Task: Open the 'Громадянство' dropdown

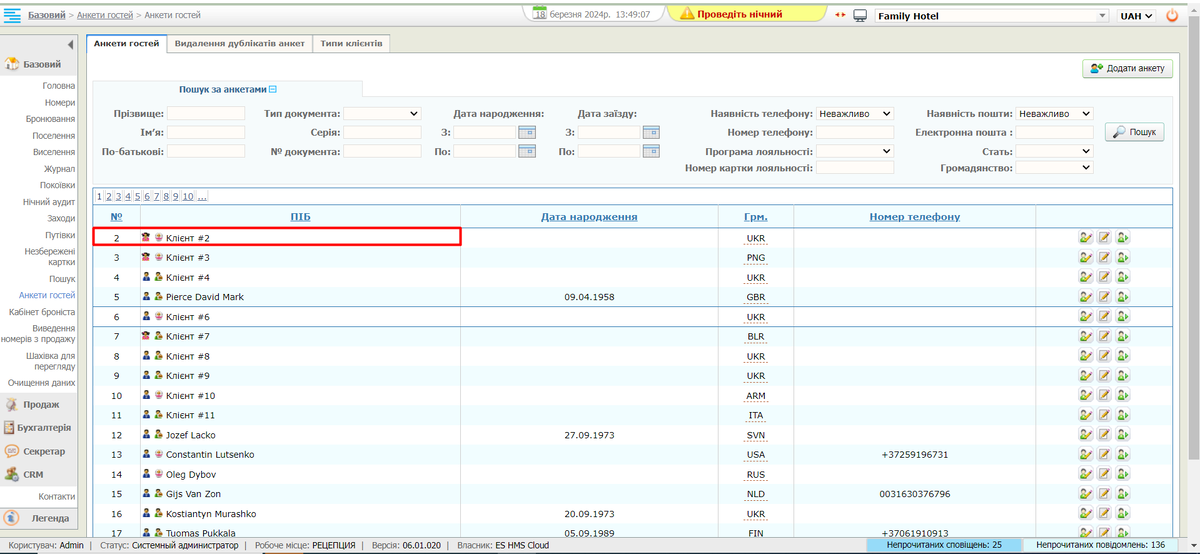Action: coord(1054,168)
